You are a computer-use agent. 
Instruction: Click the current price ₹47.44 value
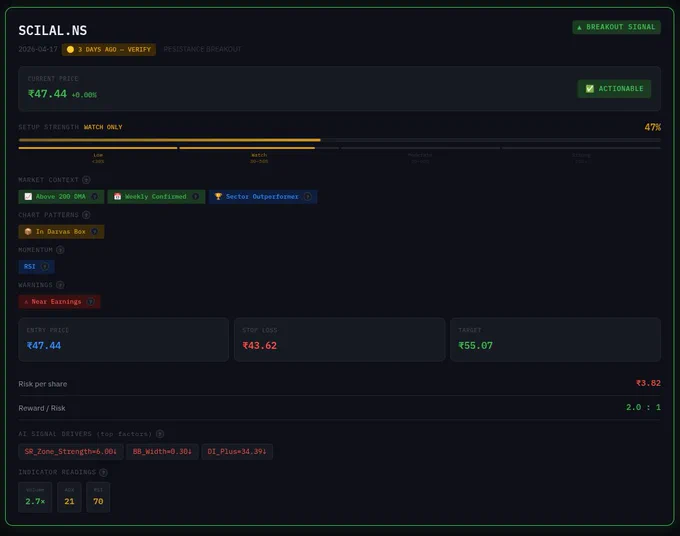[47, 94]
